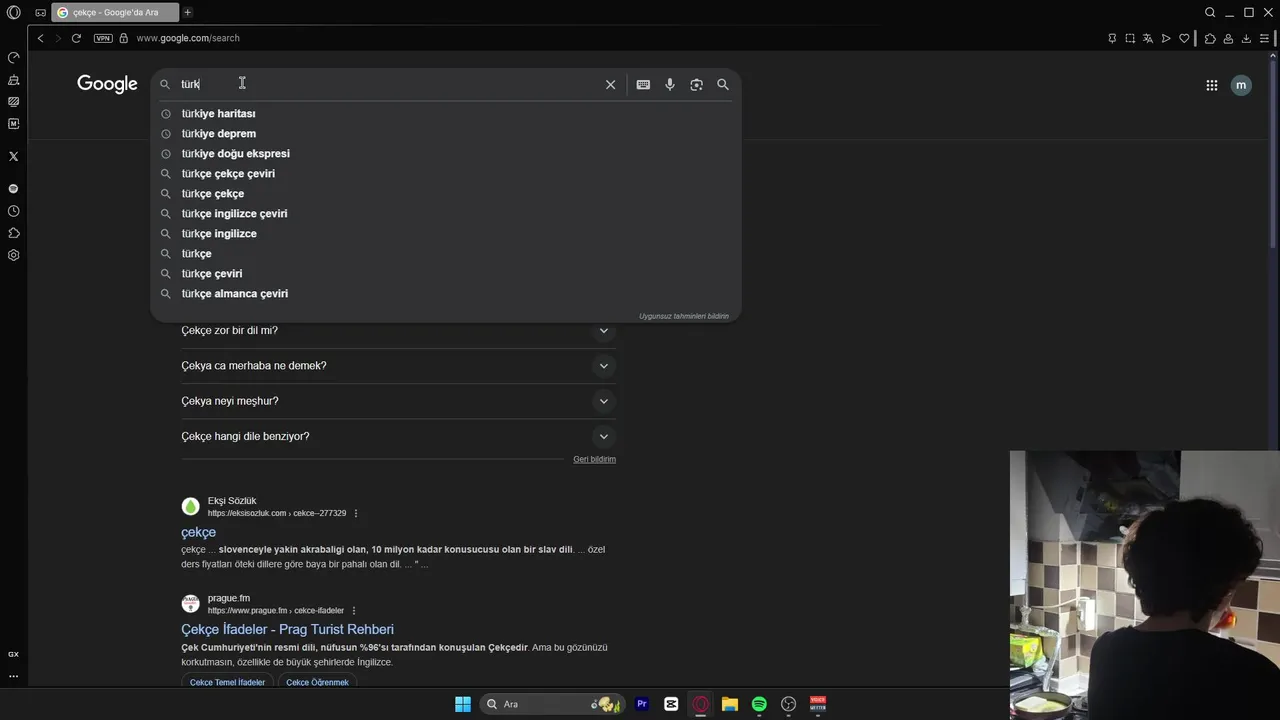1280x720 pixels.
Task: Open Google Lens image search
Action: pyautogui.click(x=696, y=85)
